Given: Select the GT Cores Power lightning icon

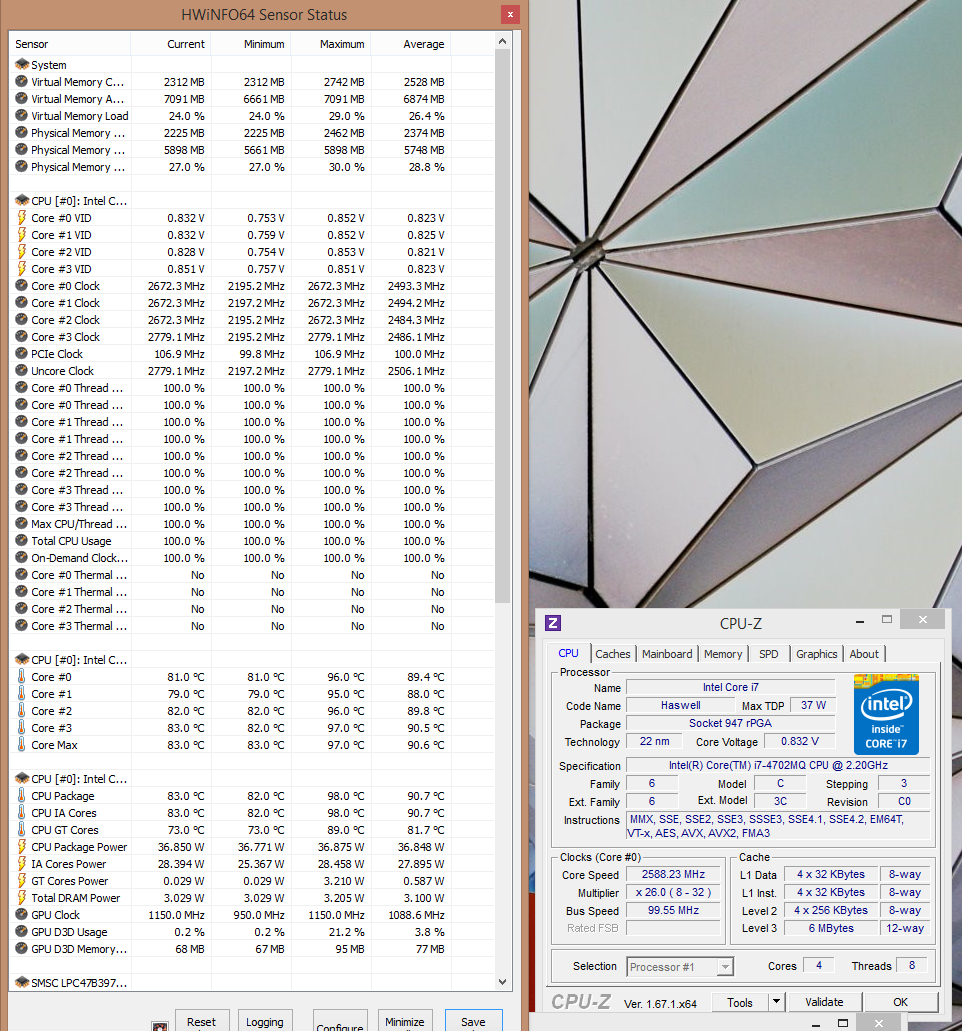Looking at the screenshot, I should click(22, 881).
